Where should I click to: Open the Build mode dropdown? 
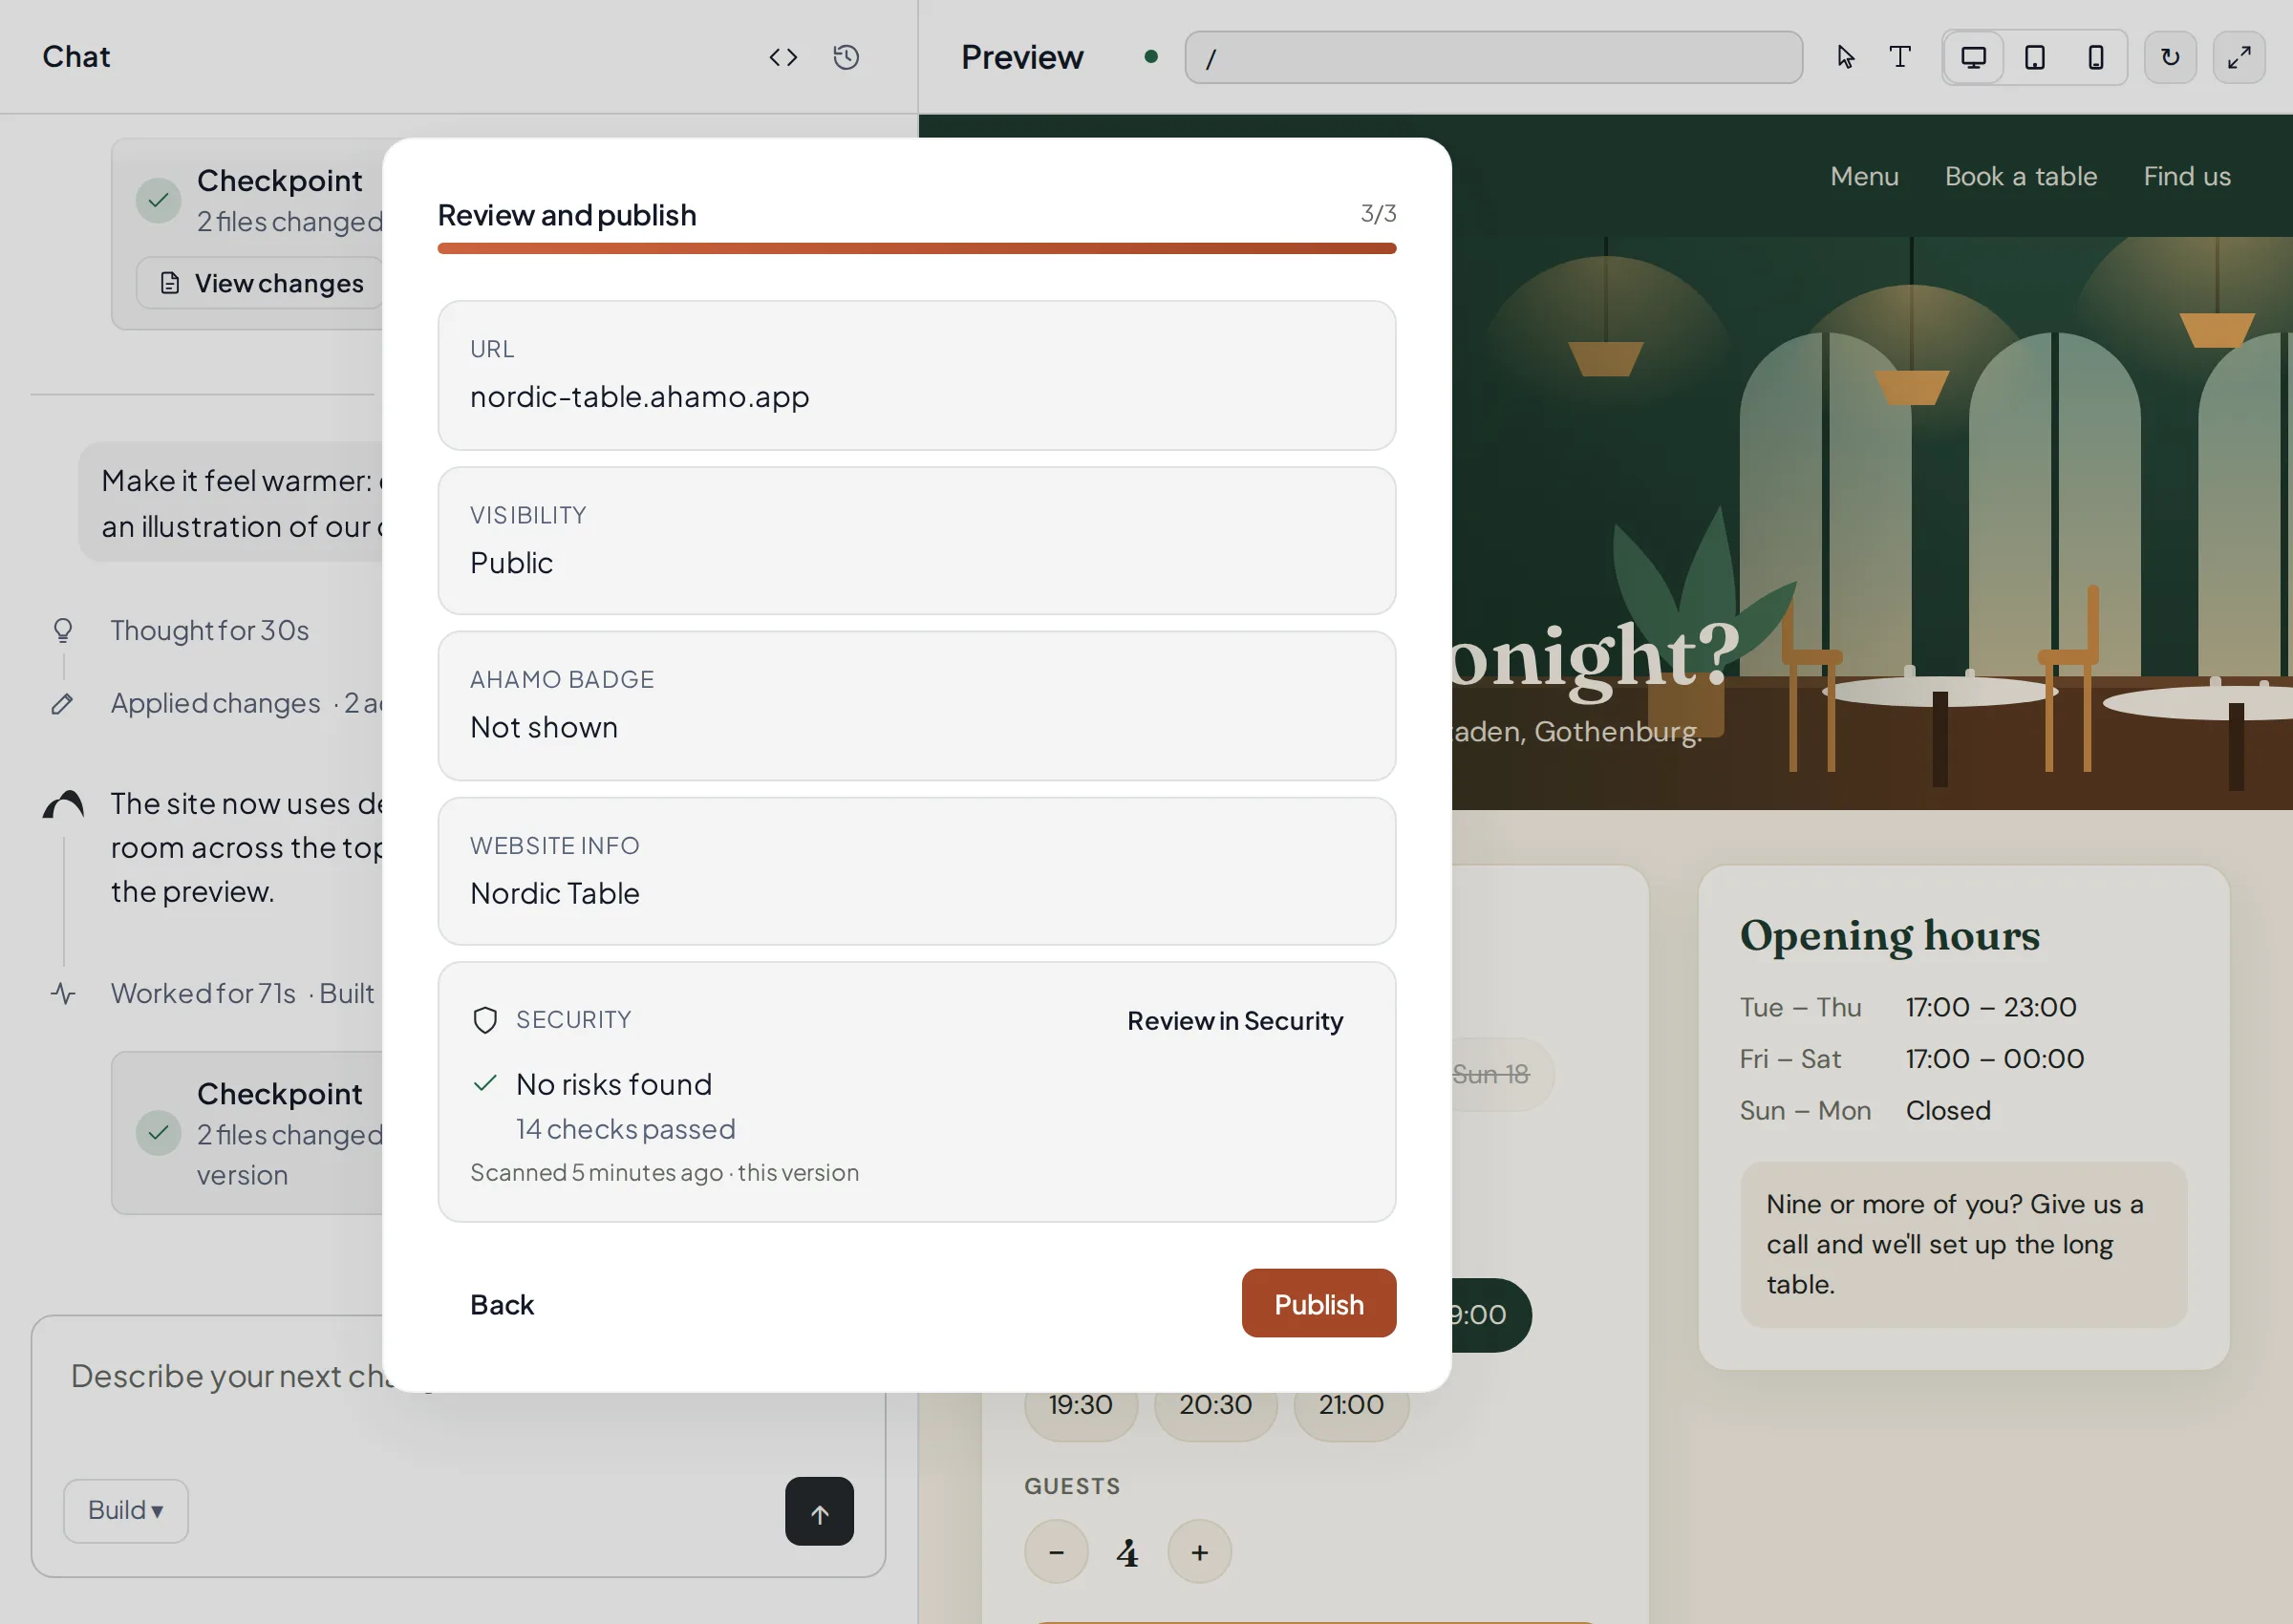pos(126,1510)
